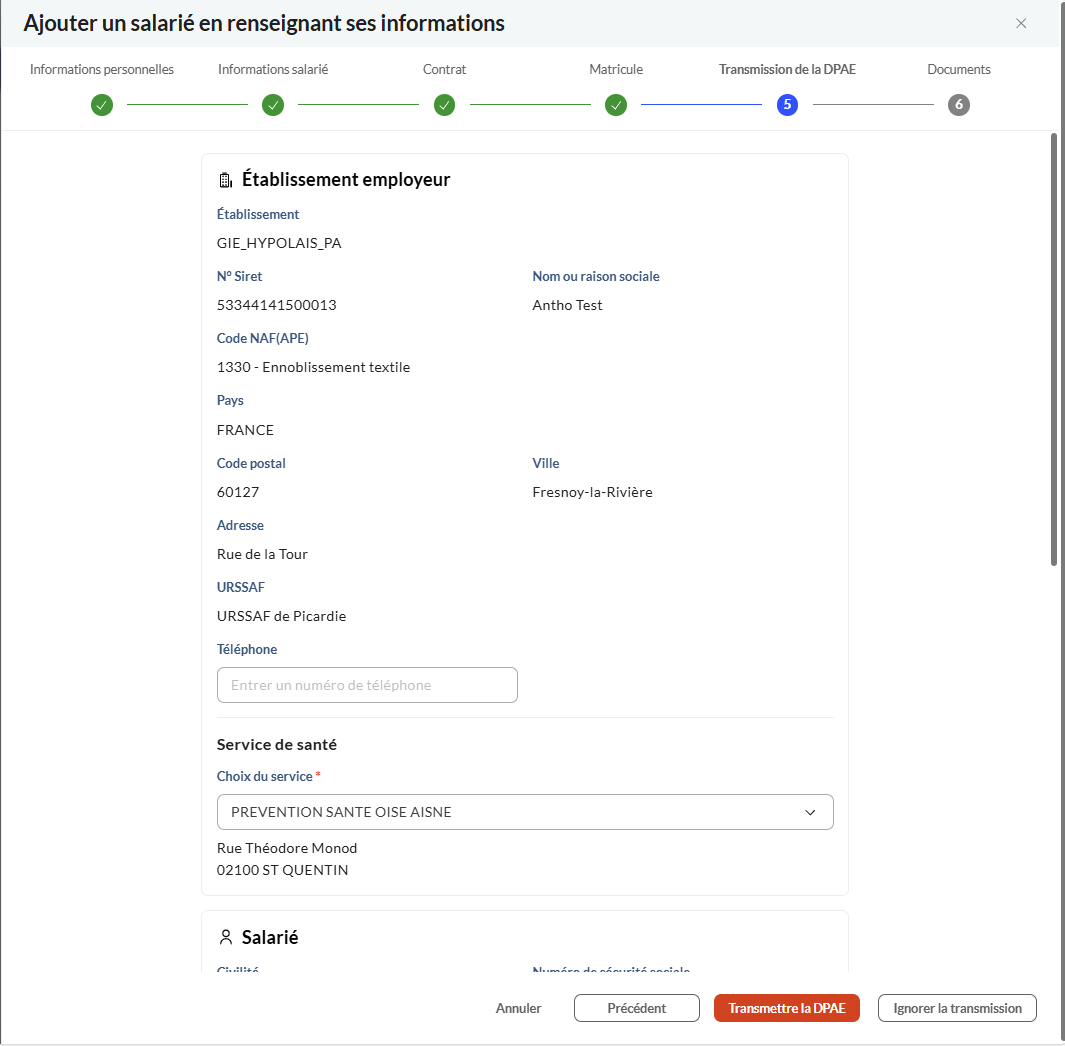The image size is (1065, 1046).
Task: Go to step 6 Documents circle
Action: pyautogui.click(x=959, y=105)
